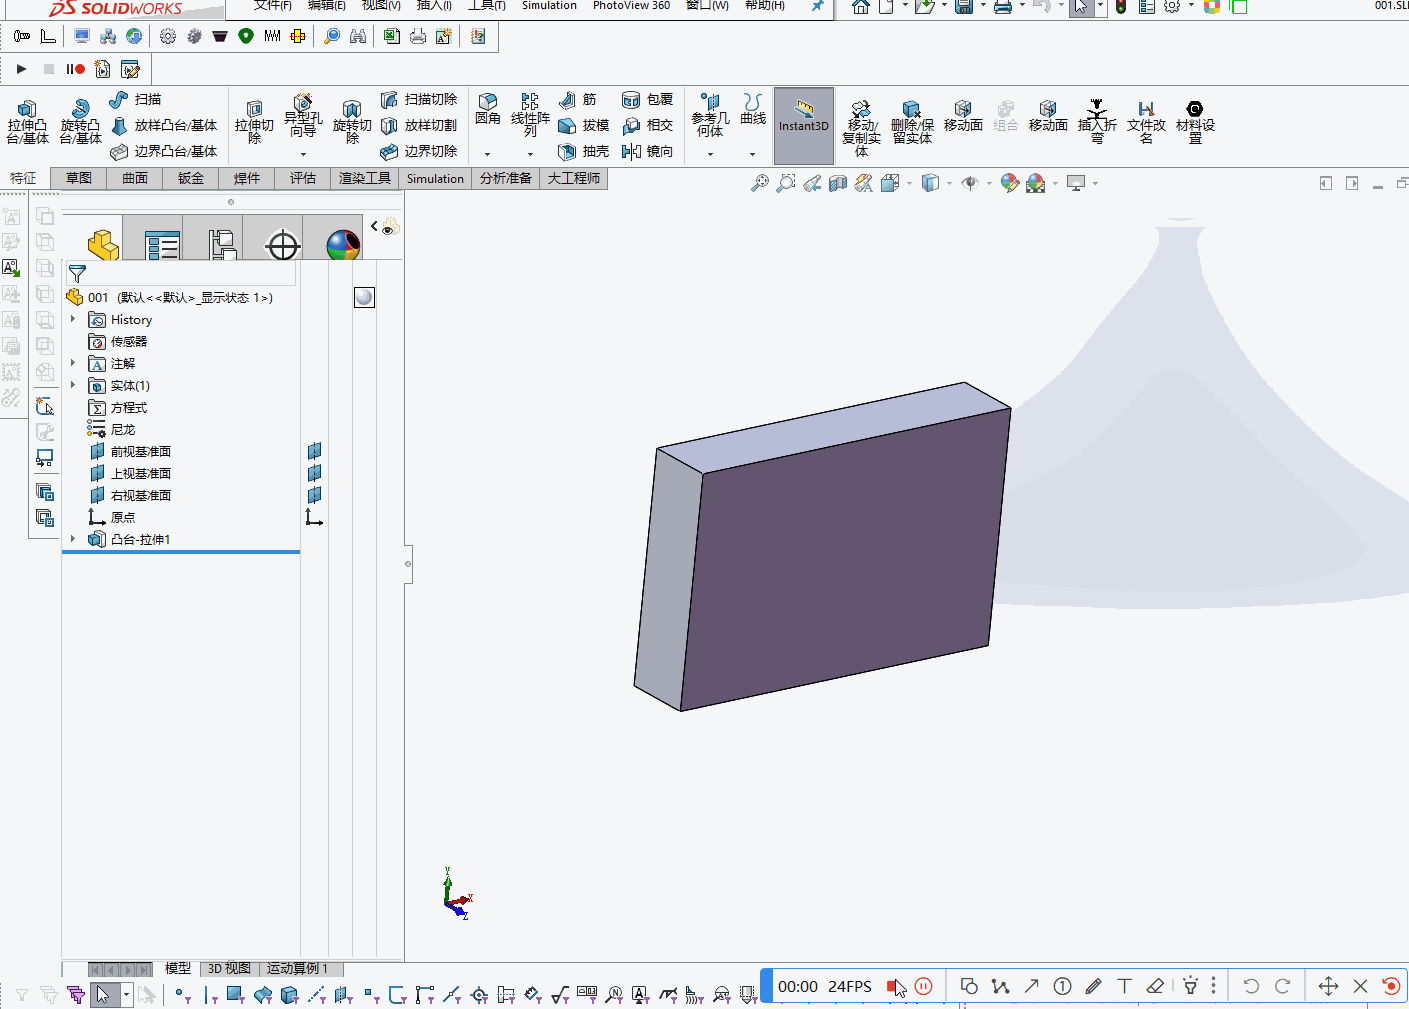Select the Revolved Cut (旋转切除) tool

tap(352, 122)
